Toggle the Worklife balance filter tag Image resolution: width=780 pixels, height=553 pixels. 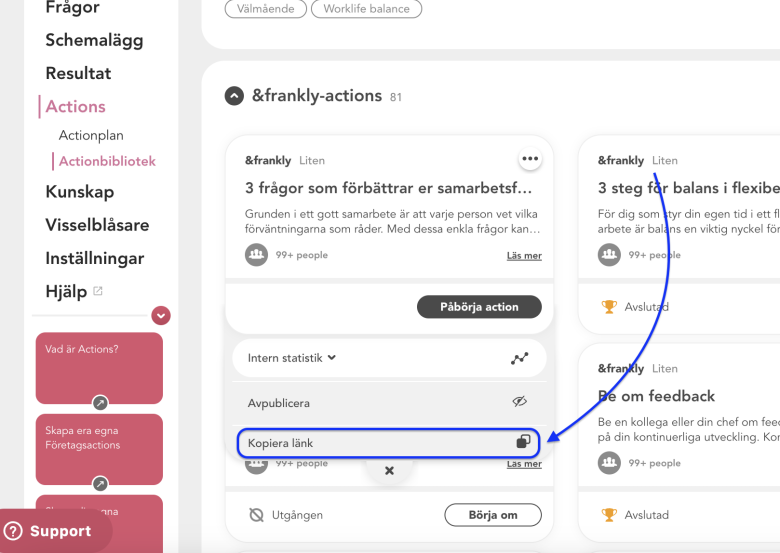click(x=367, y=9)
